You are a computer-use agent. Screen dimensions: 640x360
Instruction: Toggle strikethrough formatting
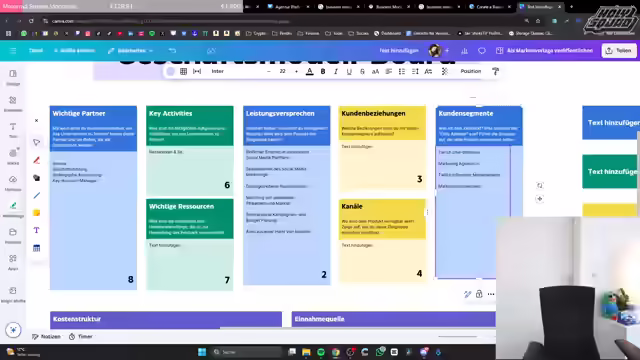362,71
